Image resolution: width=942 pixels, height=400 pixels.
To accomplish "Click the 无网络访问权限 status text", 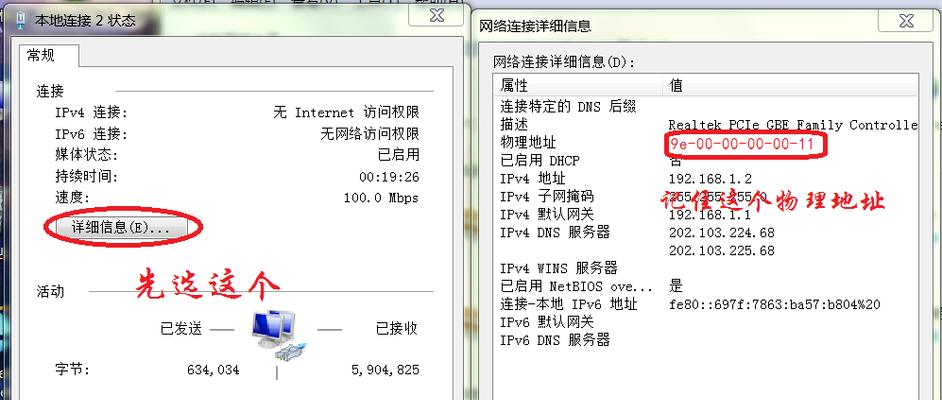I will pos(369,133).
